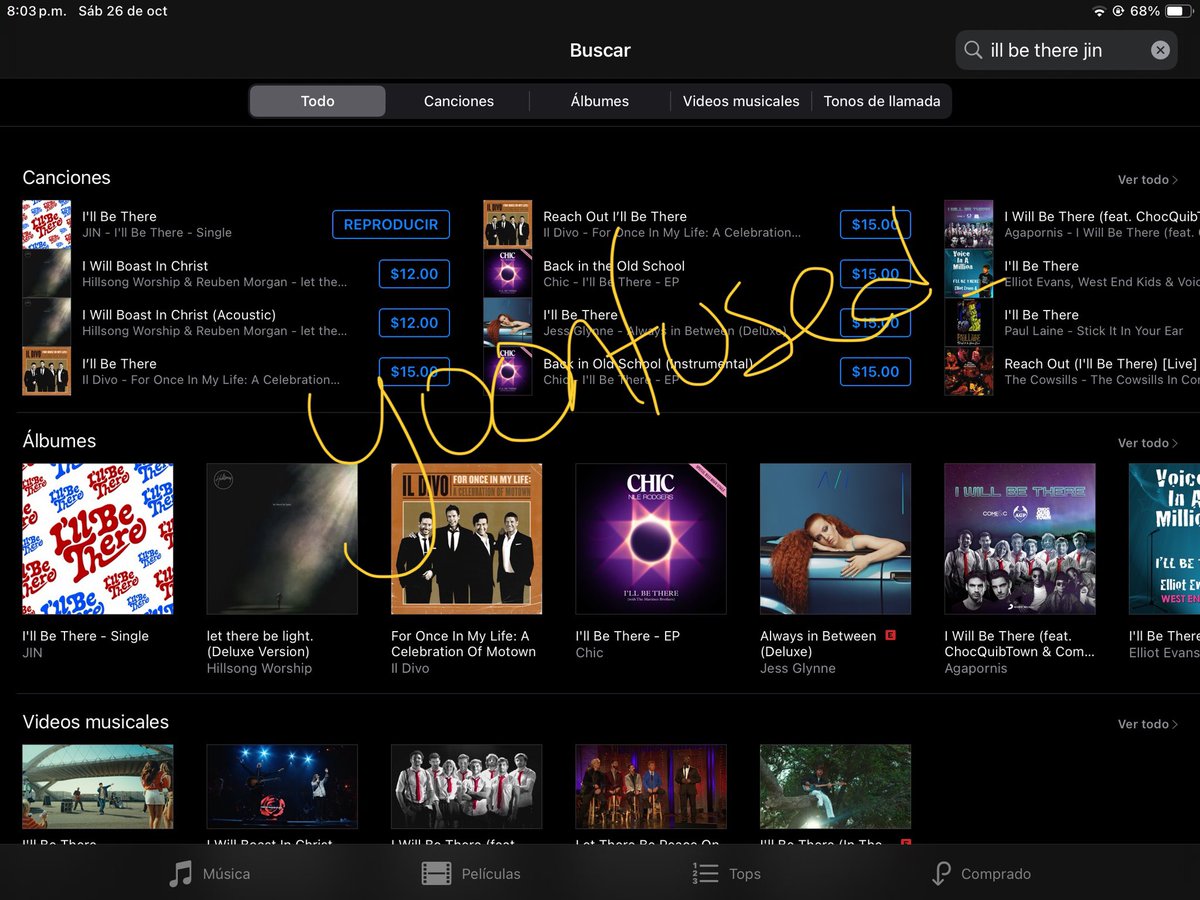Viewport: 1200px width, 900px height.
Task: Tap the Wi-Fi icon in status bar
Action: click(x=1099, y=11)
